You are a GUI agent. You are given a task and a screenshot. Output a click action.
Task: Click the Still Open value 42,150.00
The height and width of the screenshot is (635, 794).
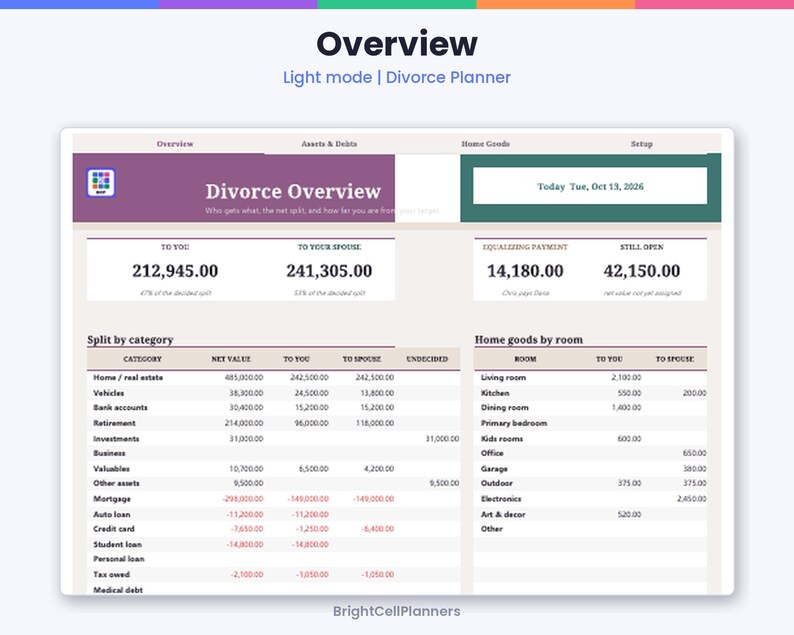tap(642, 271)
